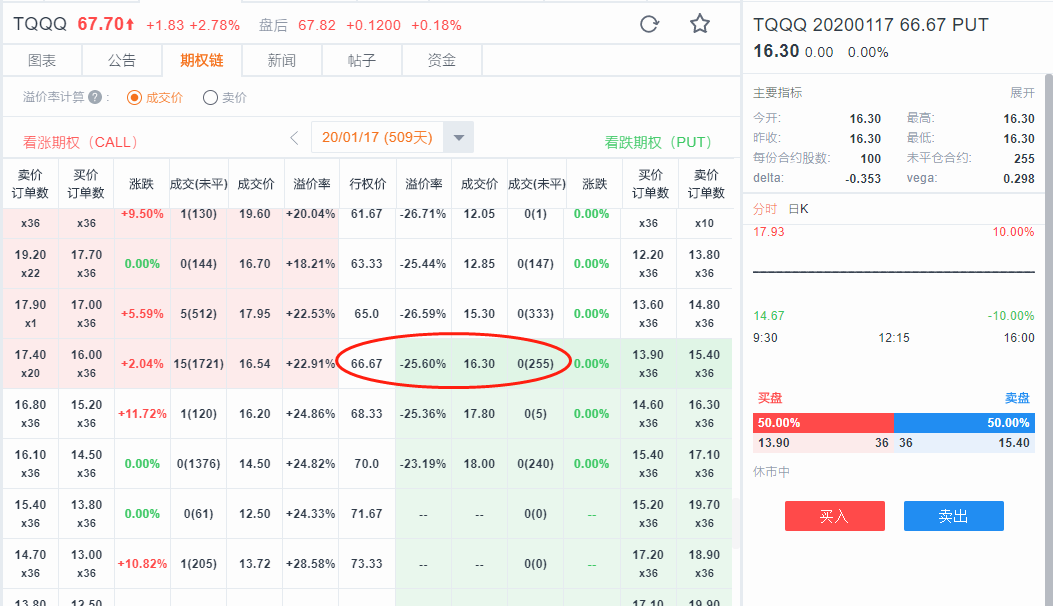Click call volume cell 15(1721)
The height and width of the screenshot is (606, 1053).
(x=198, y=363)
